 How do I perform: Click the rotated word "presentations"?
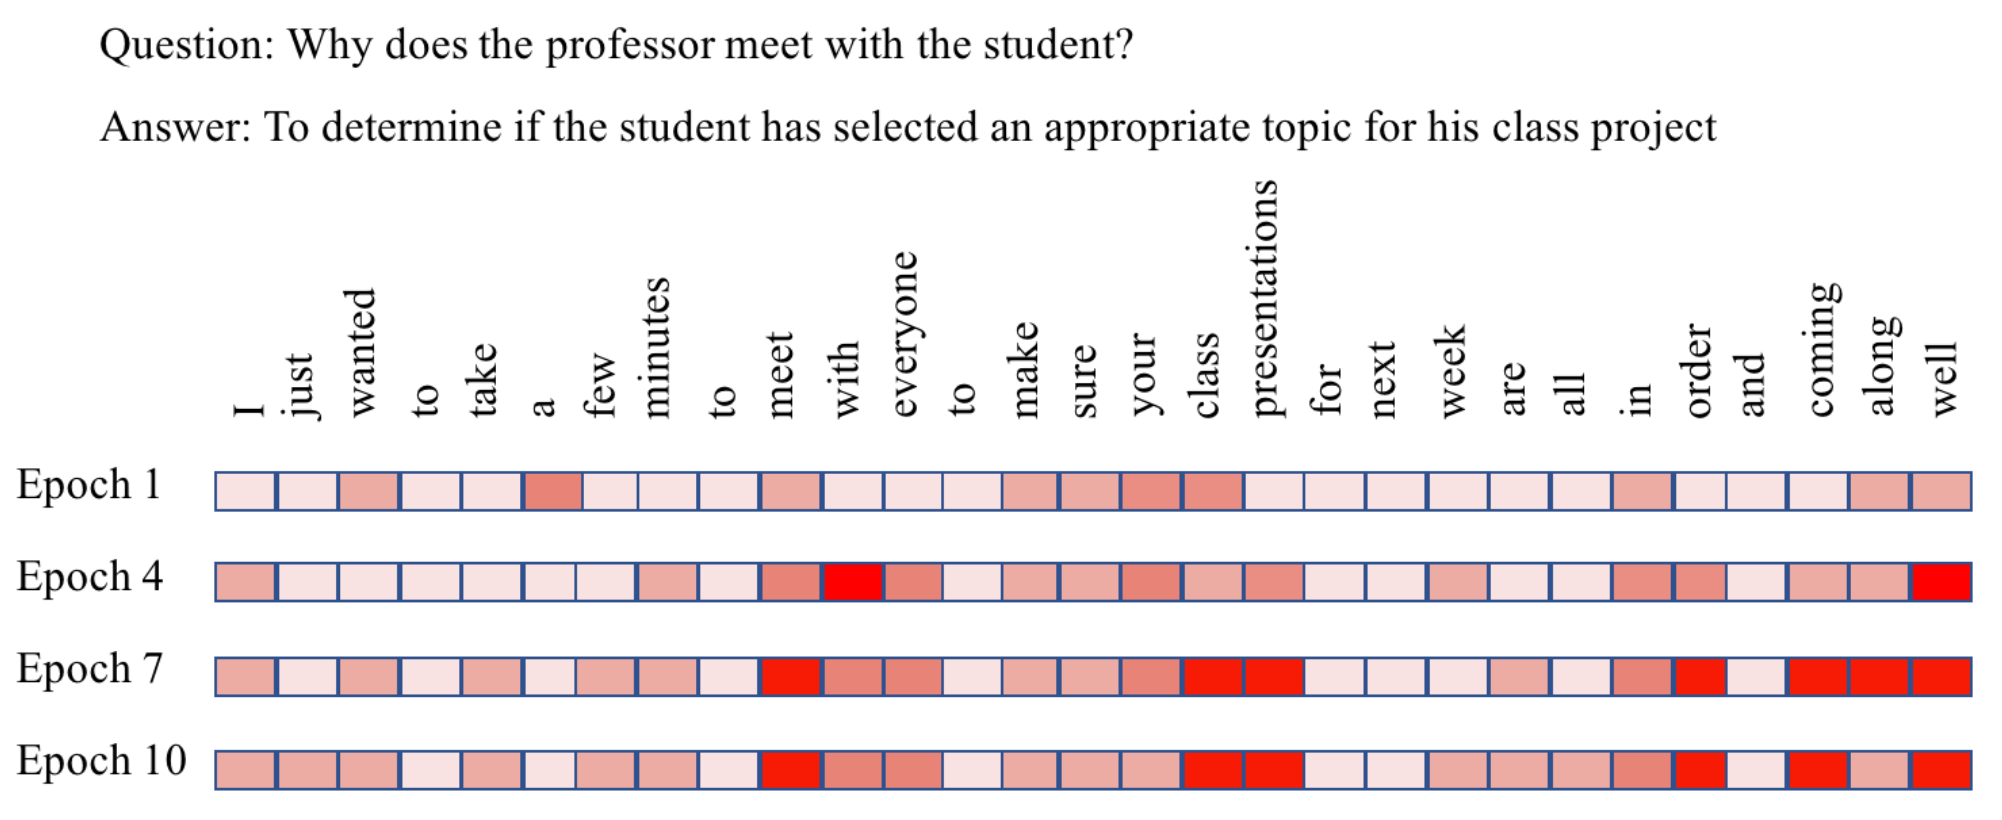point(1265,298)
